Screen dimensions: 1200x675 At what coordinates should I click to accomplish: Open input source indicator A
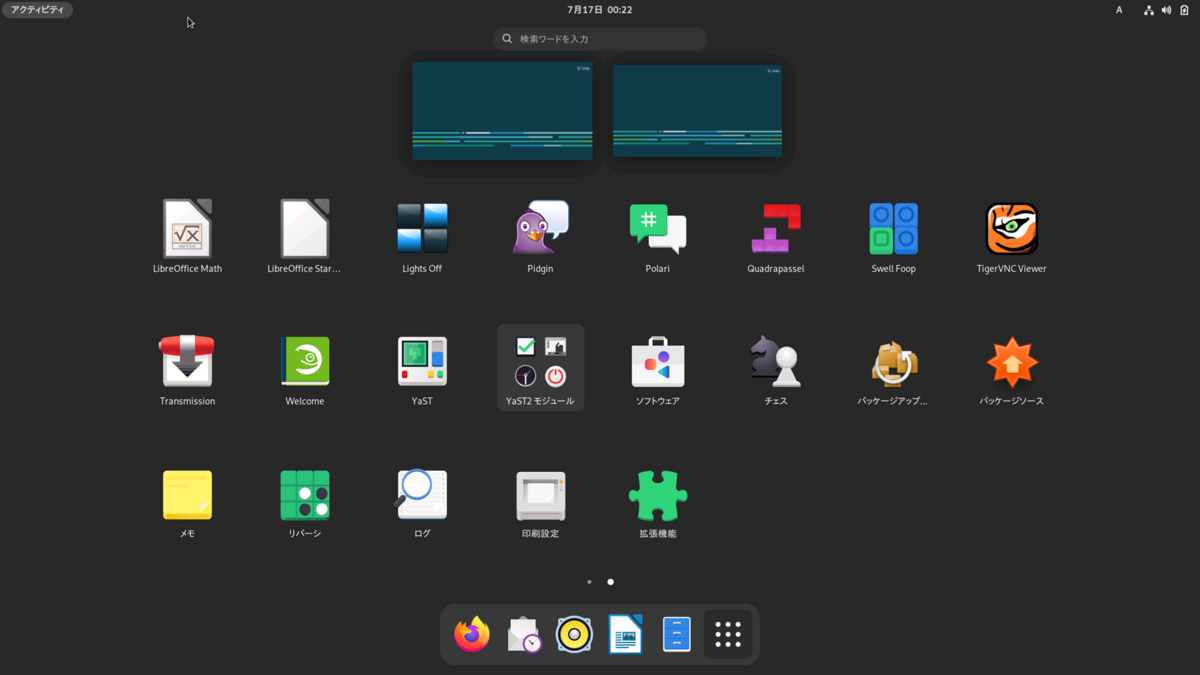(x=1119, y=10)
